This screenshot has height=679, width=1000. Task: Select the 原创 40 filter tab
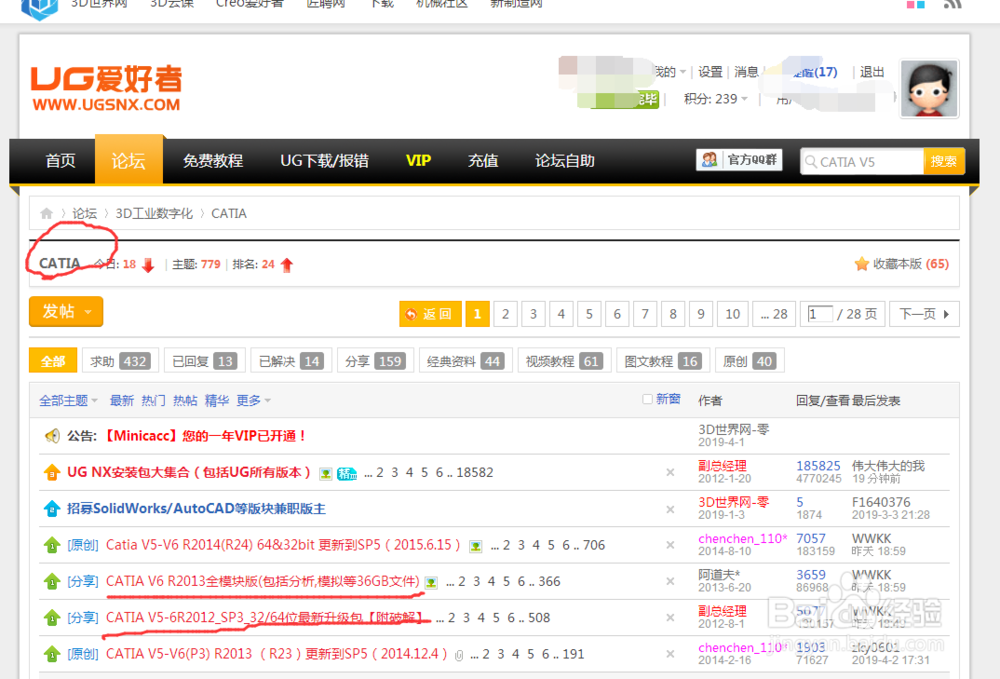[749, 361]
